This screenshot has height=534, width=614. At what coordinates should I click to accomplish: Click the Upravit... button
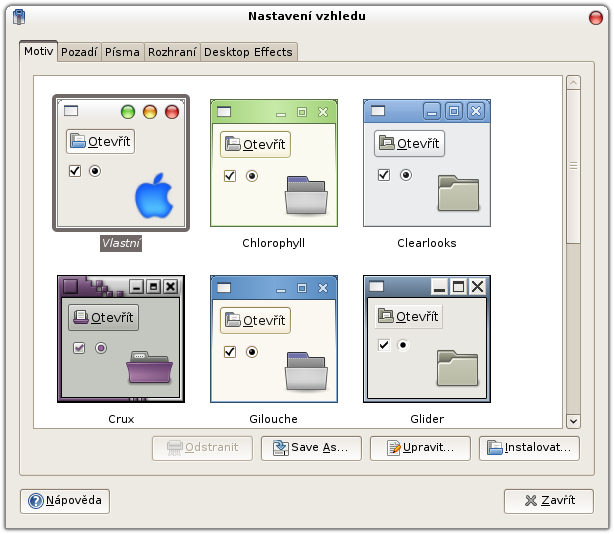coord(420,448)
